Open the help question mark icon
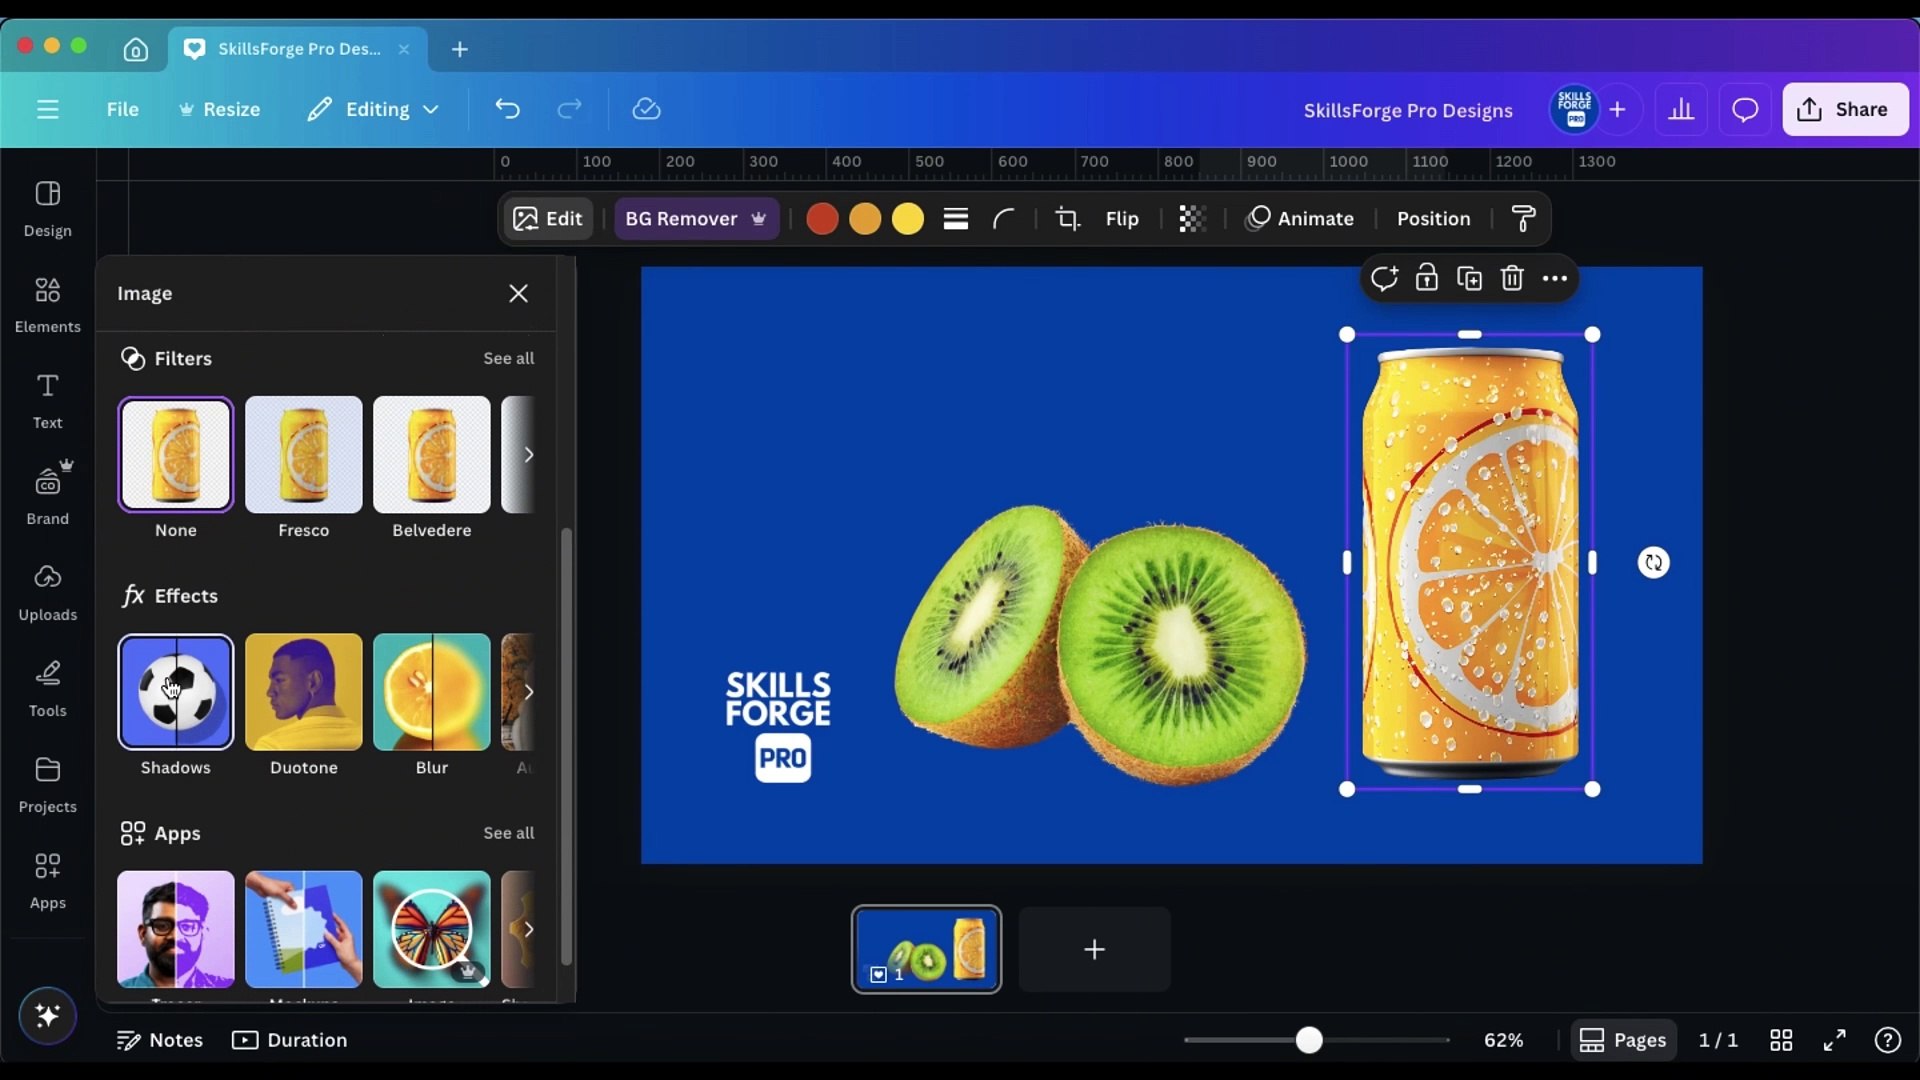 [1888, 1040]
